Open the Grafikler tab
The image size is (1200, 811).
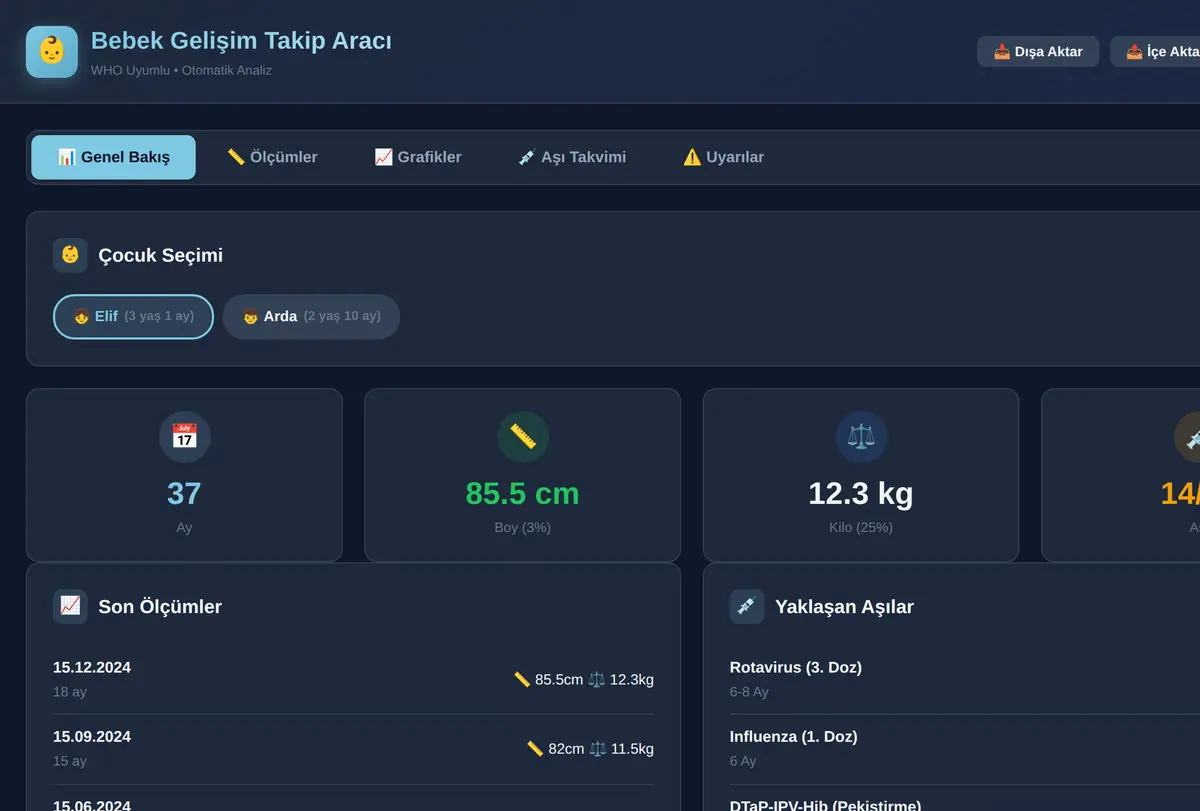coord(418,157)
